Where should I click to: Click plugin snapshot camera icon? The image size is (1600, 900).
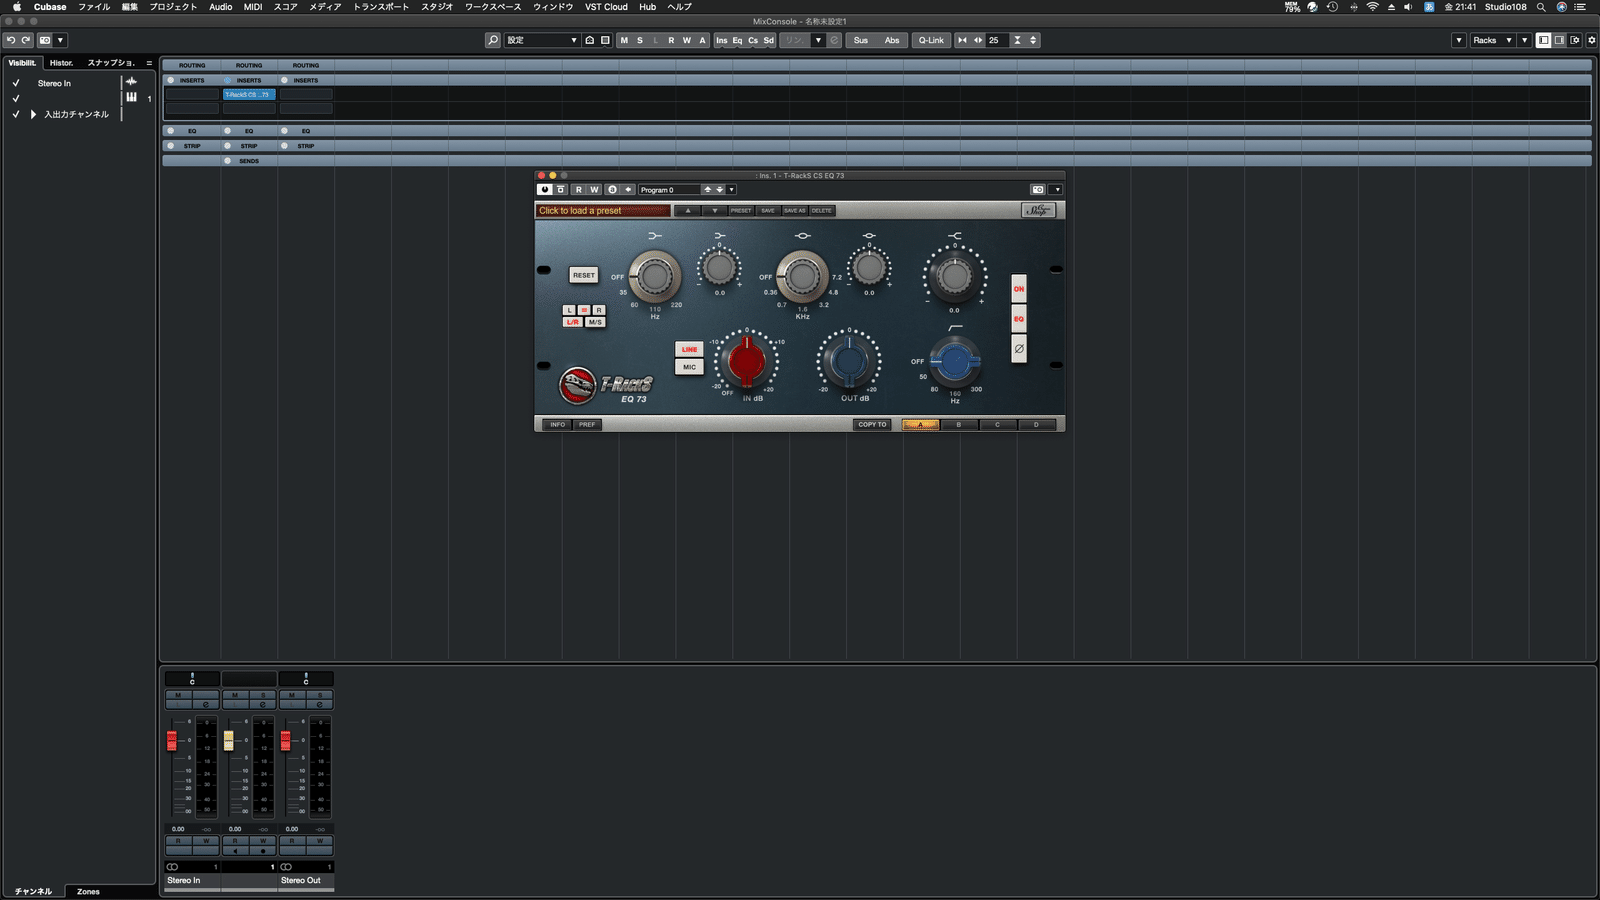1038,189
